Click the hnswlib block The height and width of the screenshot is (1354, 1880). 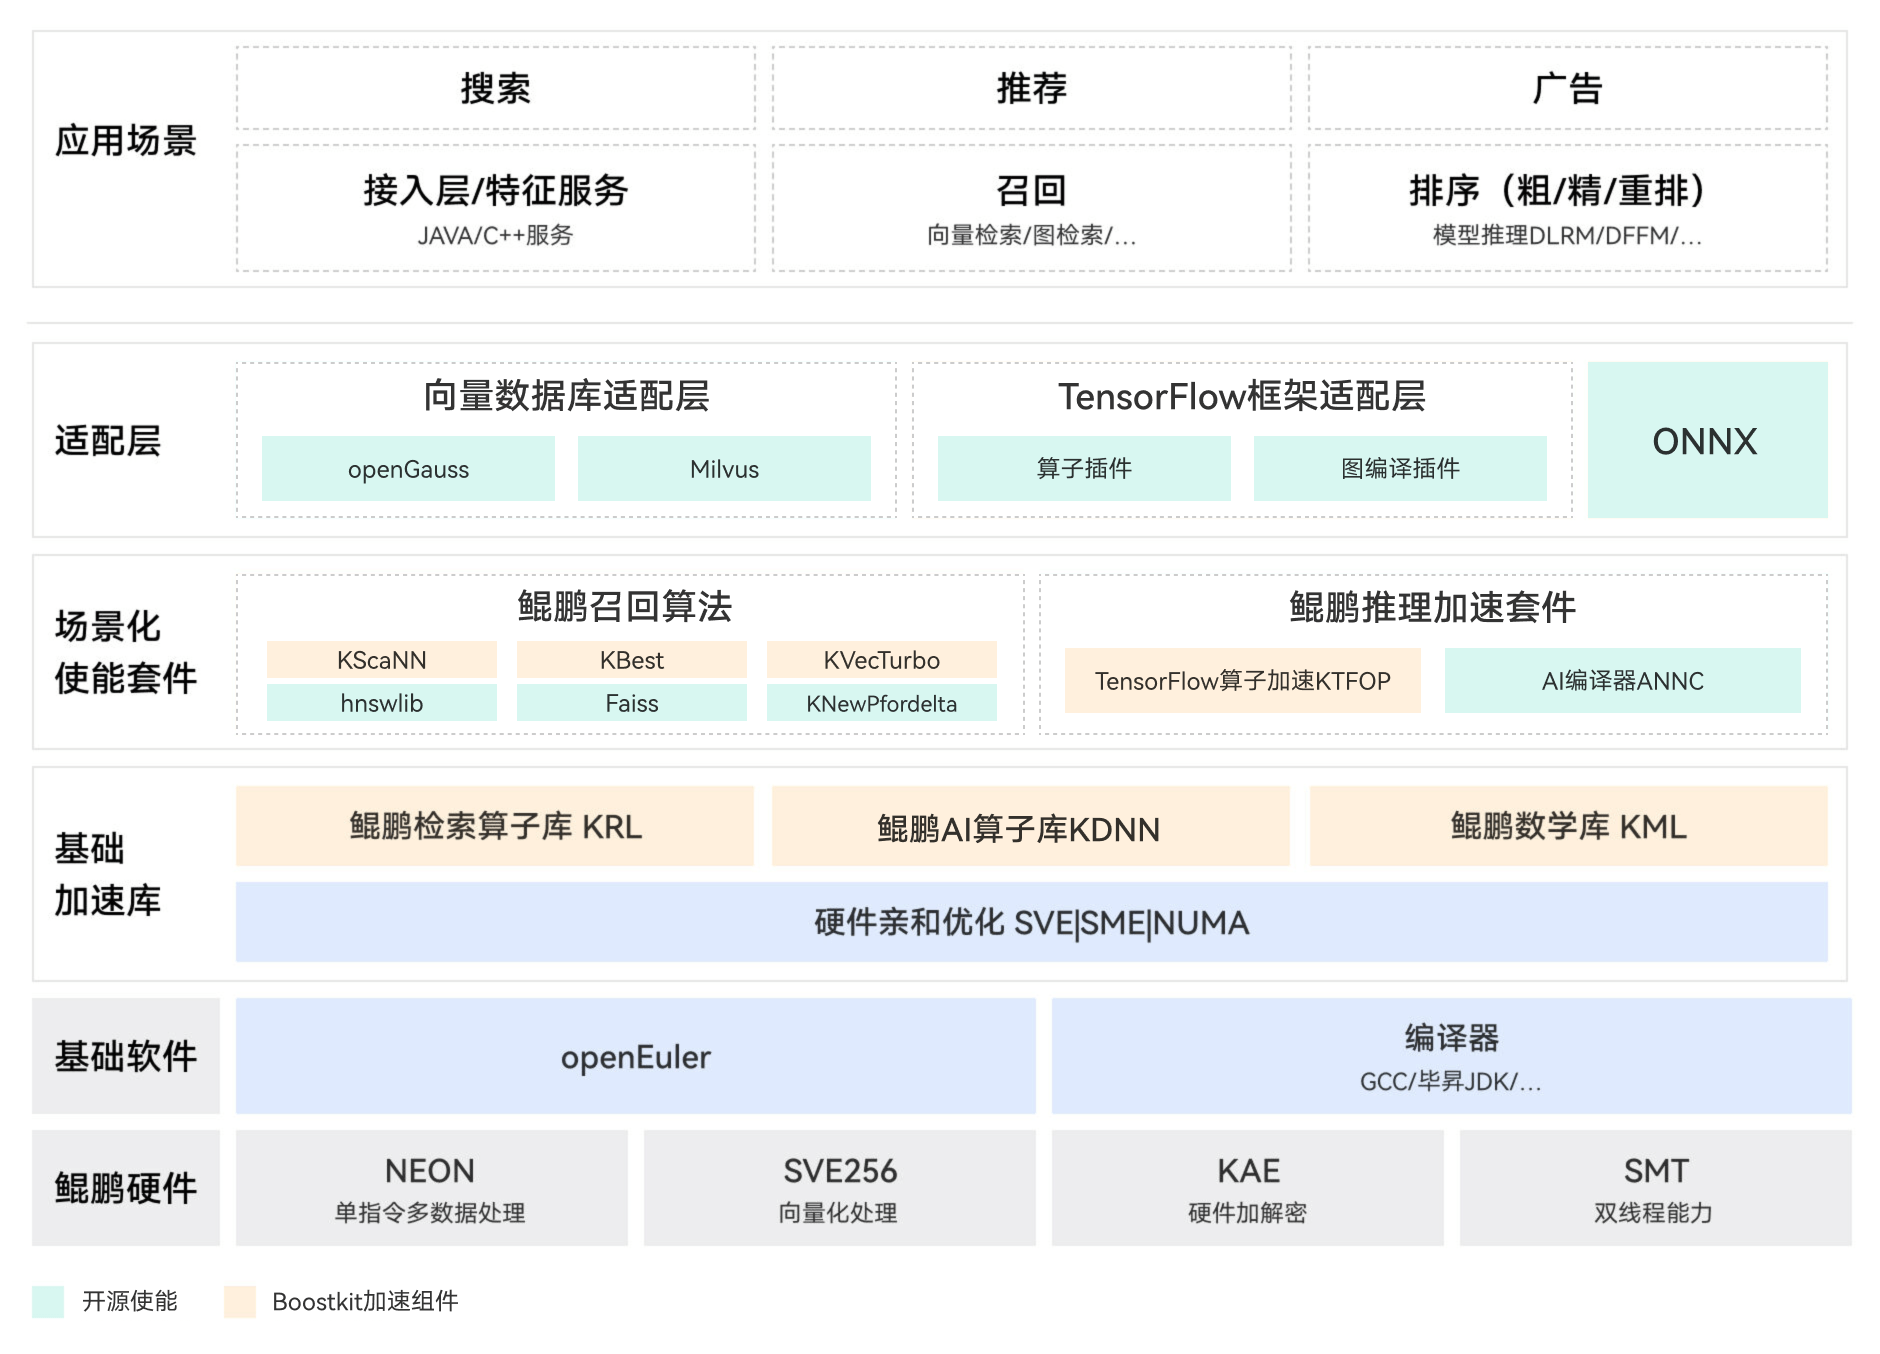point(381,703)
